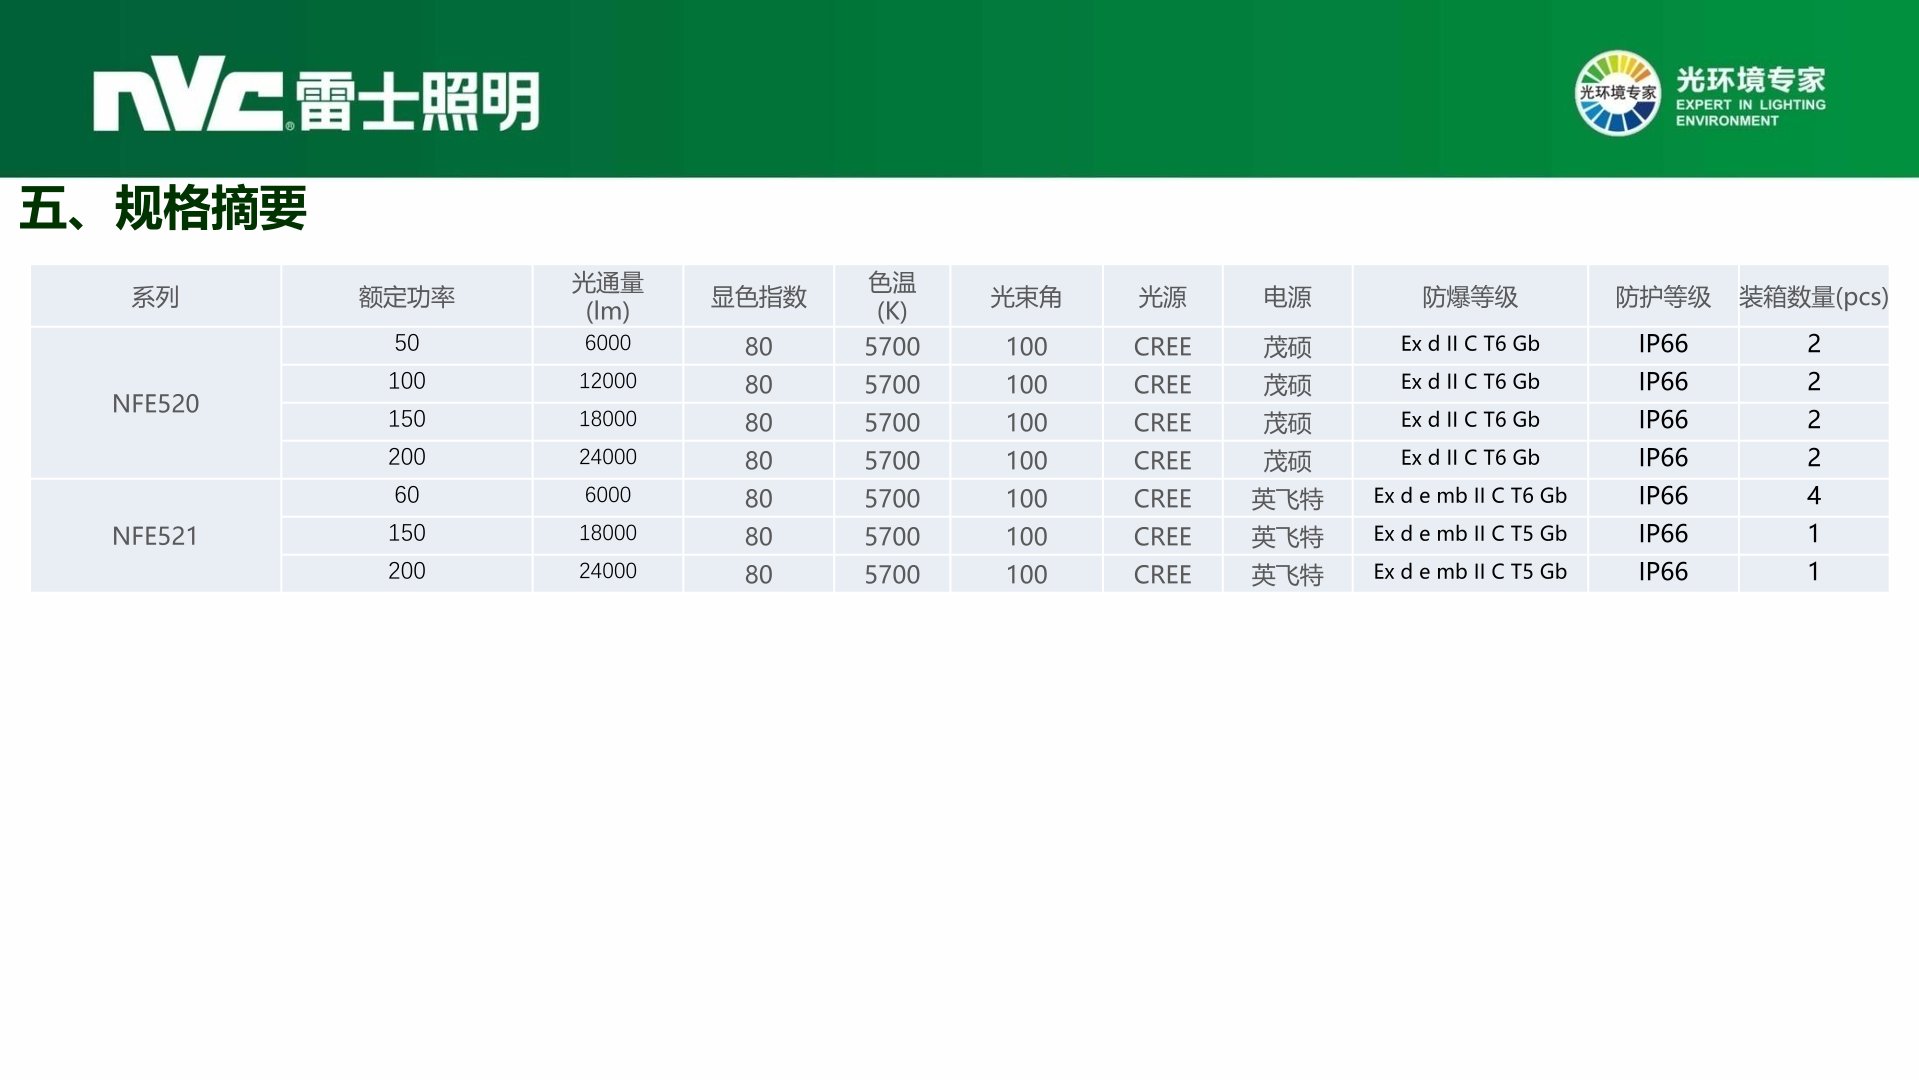Select the 五、规格摘要 heading
Screen dimensions: 1919x1080
[x=163, y=208]
